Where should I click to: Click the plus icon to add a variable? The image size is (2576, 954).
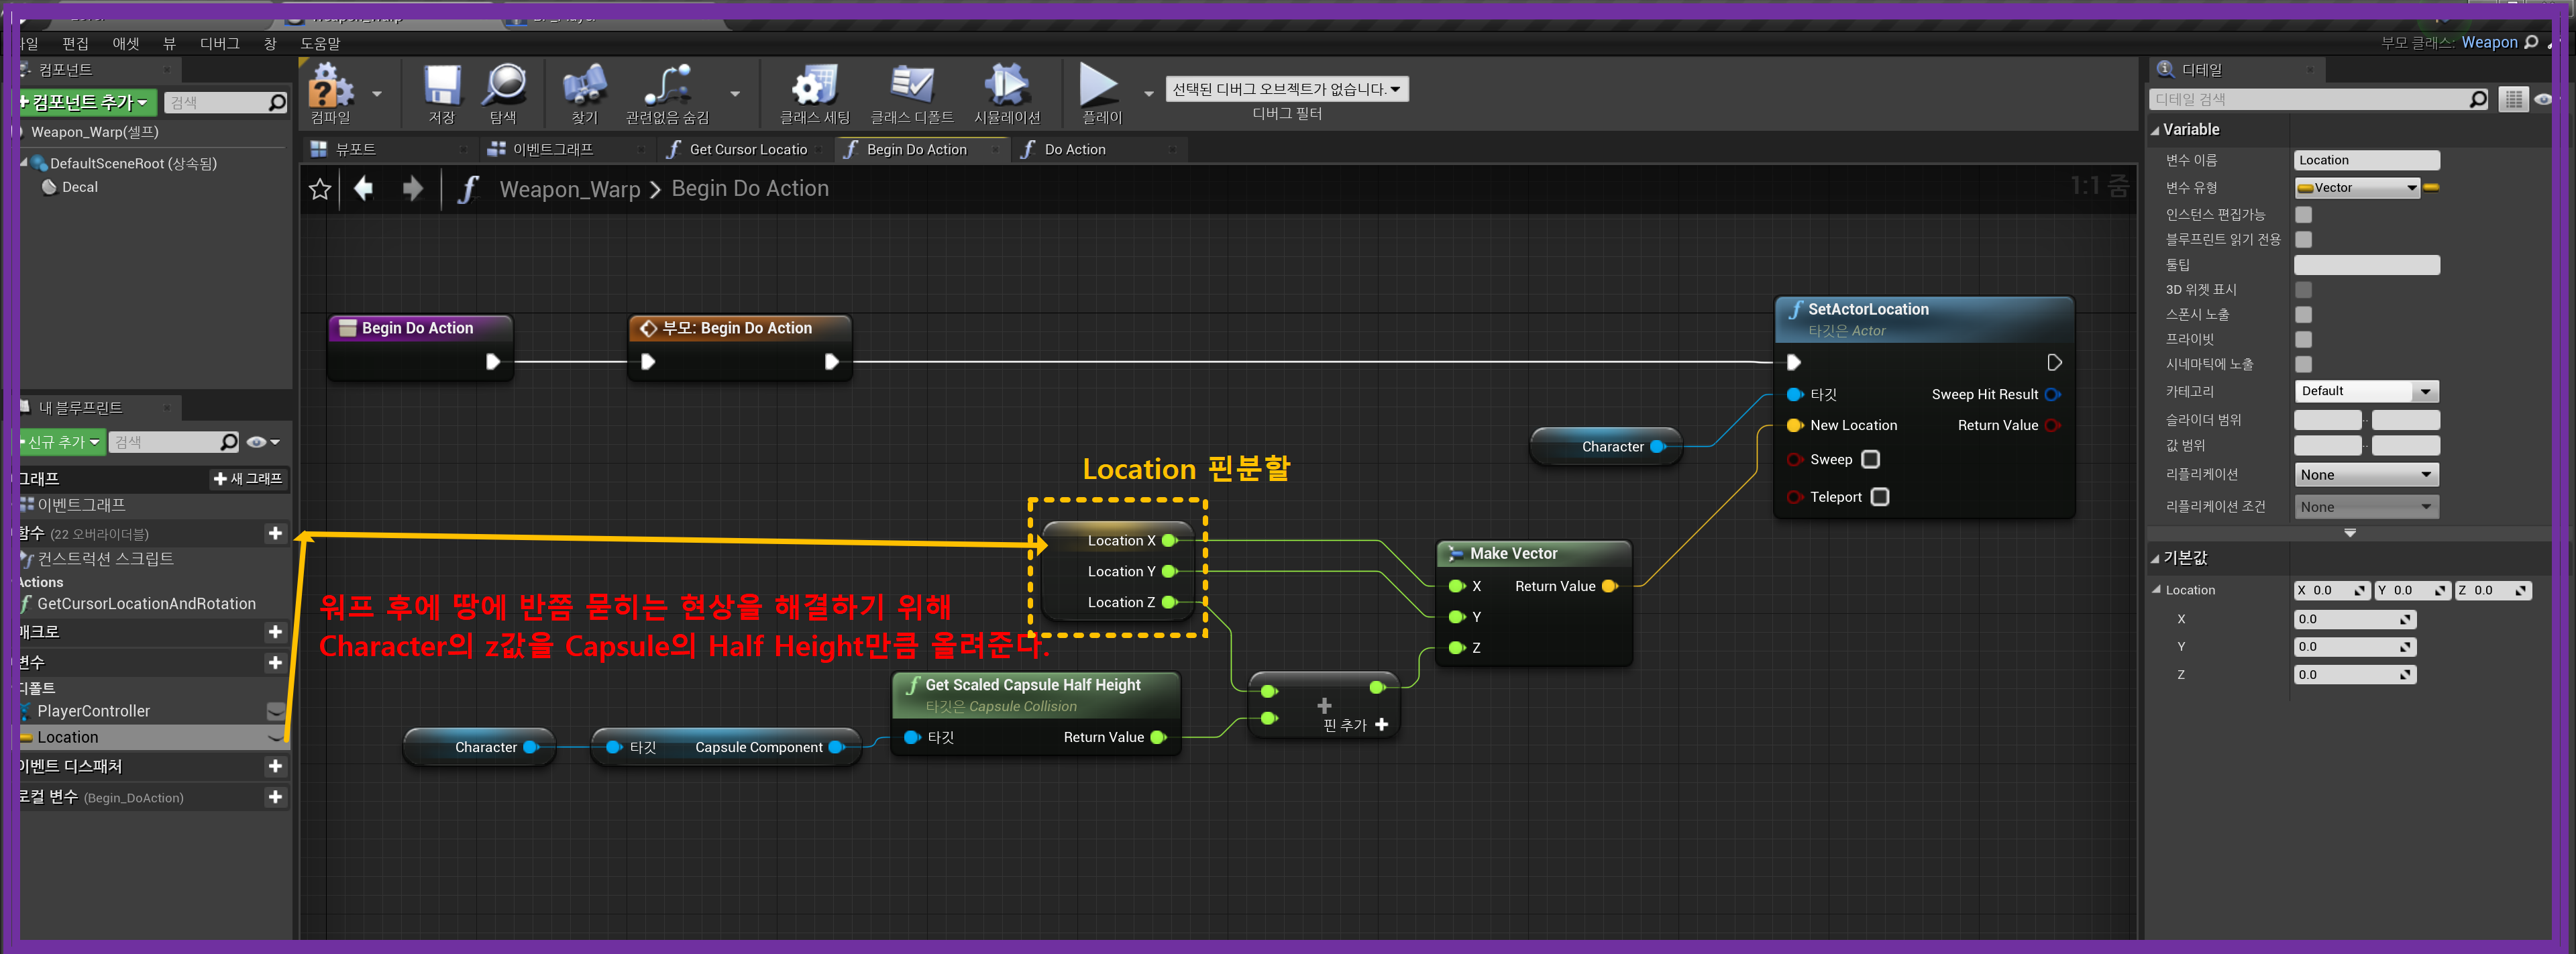275,663
